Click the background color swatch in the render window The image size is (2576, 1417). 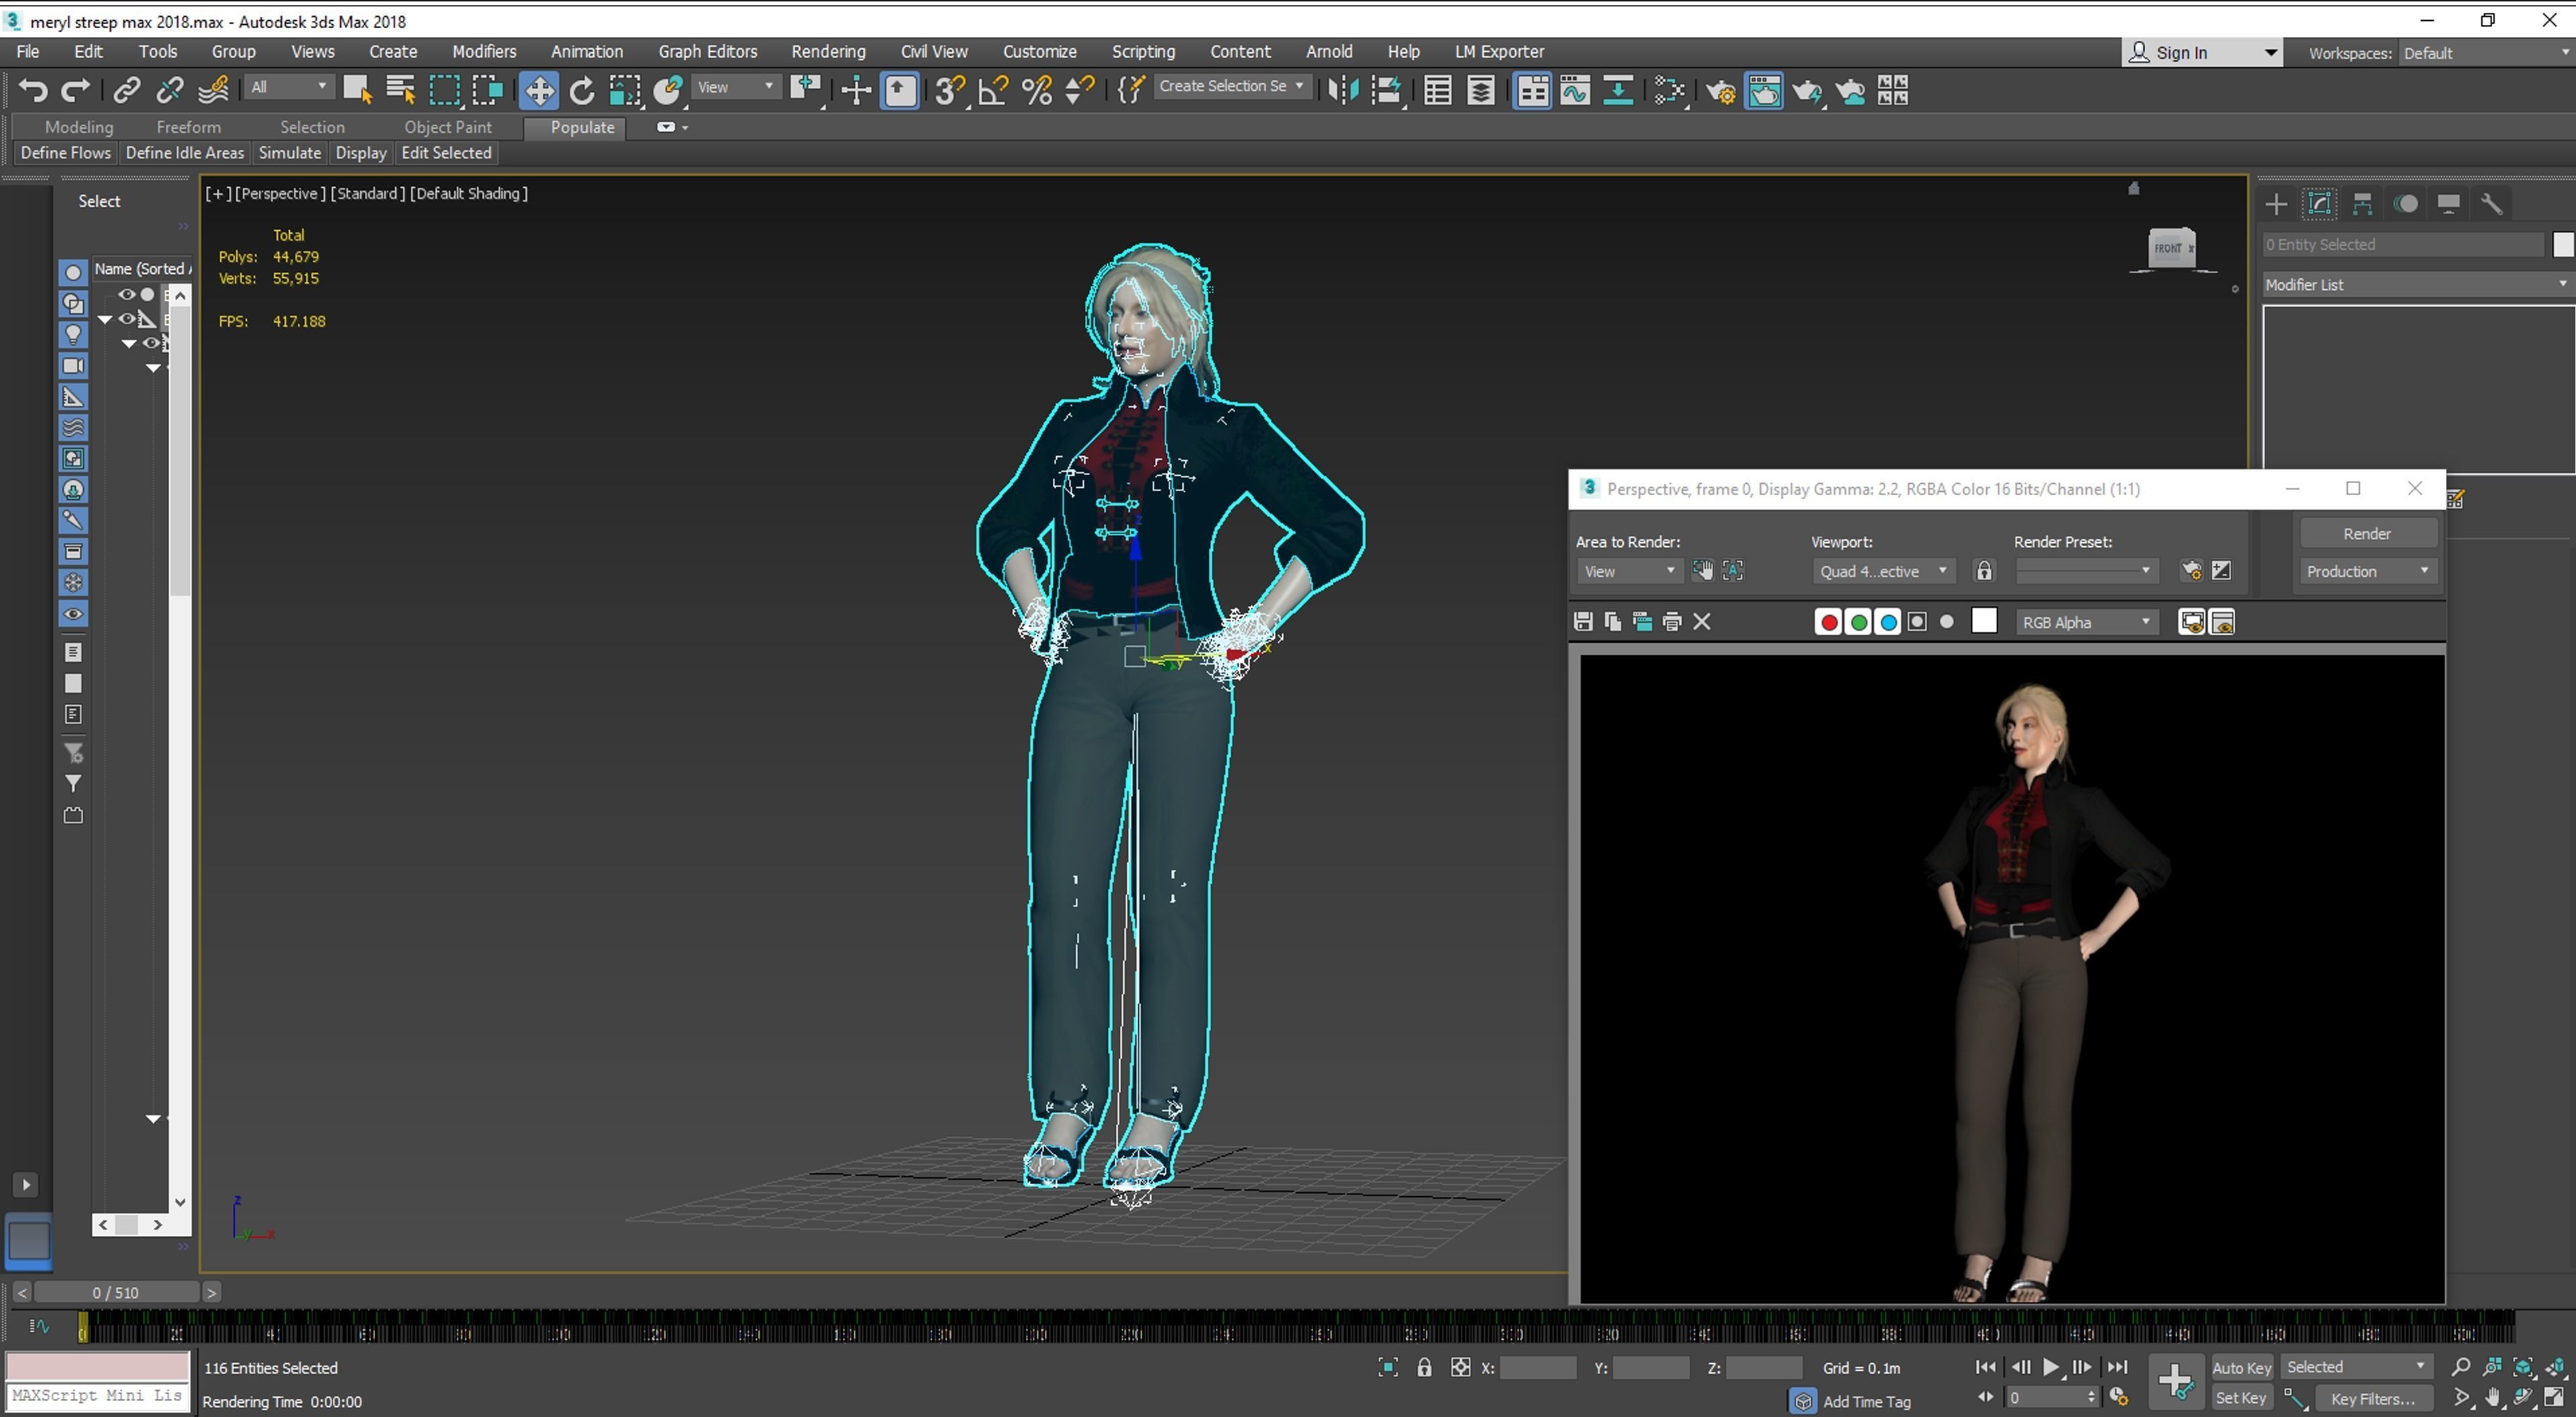click(1984, 621)
